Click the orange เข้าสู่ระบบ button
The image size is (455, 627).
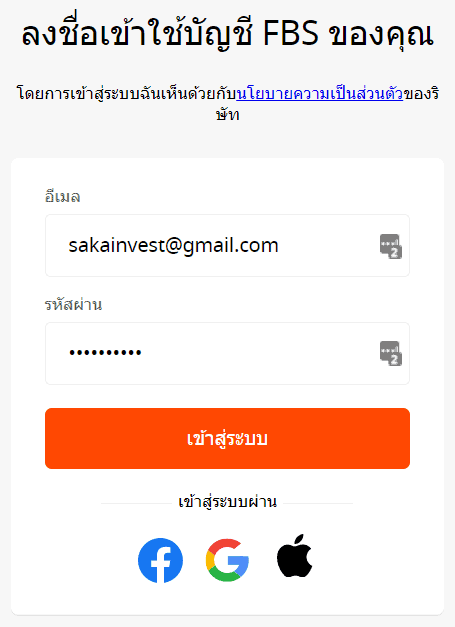coord(228,438)
